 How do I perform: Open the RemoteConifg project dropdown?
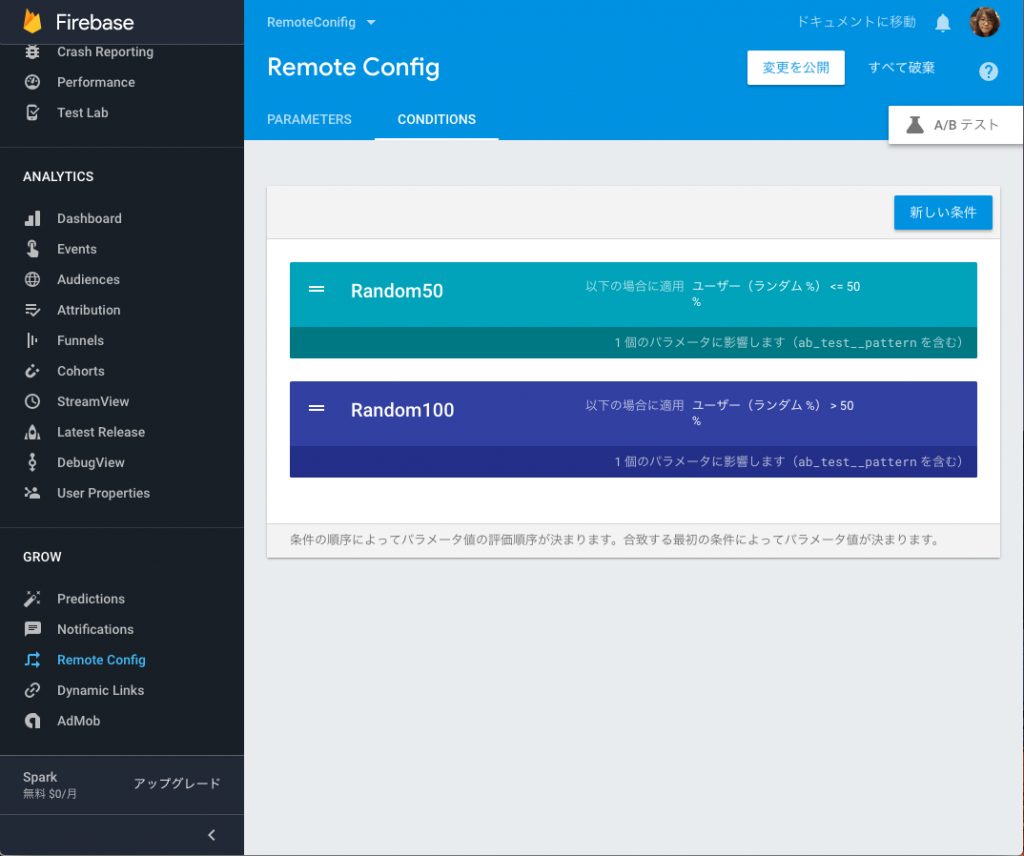click(x=321, y=22)
